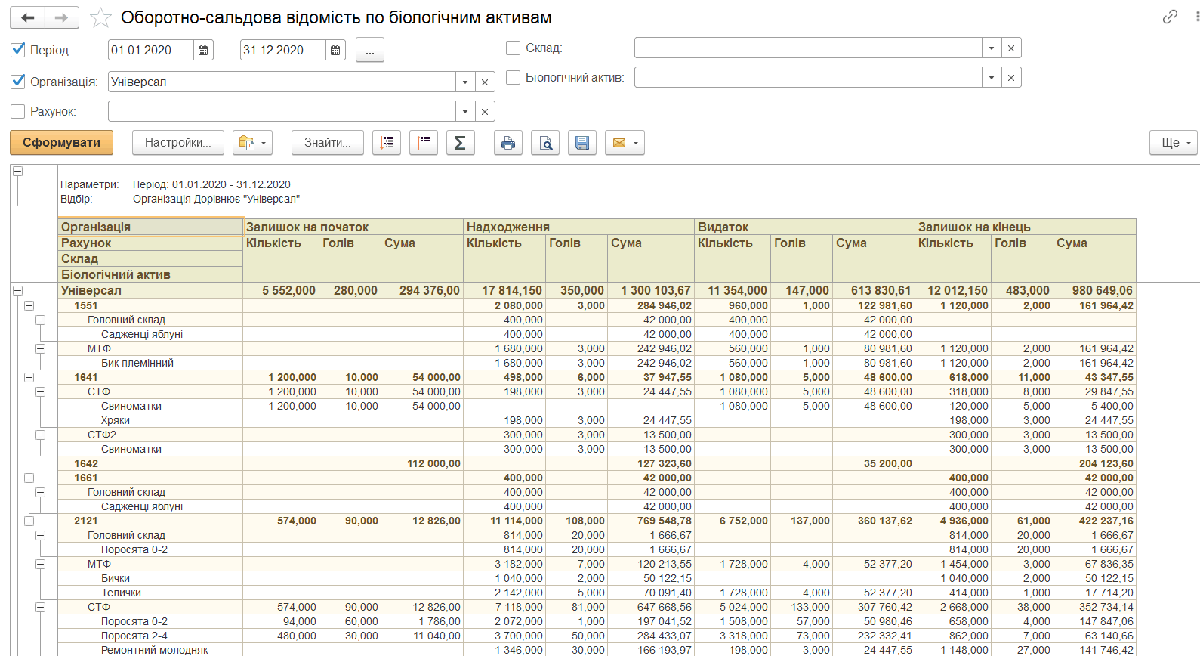Open the Рахунок dropdown list
Viewport: 1200px width, 656px height.
tap(465, 111)
